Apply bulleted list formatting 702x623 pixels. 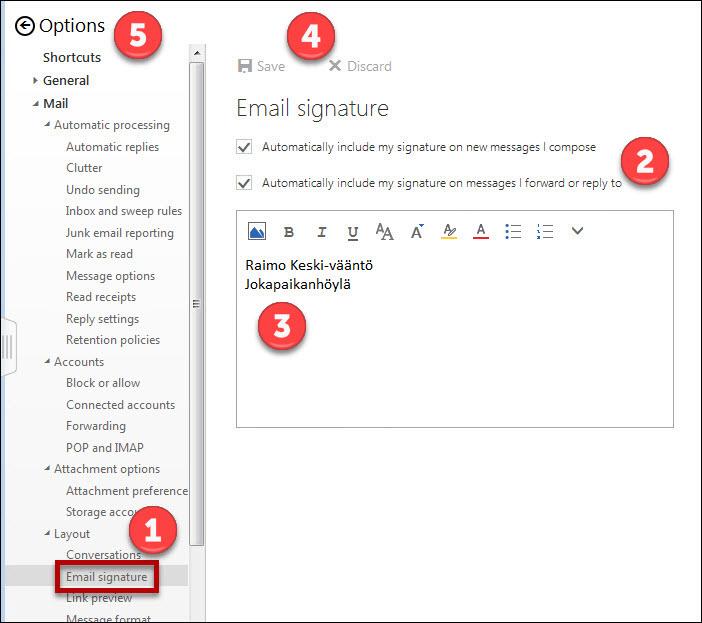[x=513, y=231]
